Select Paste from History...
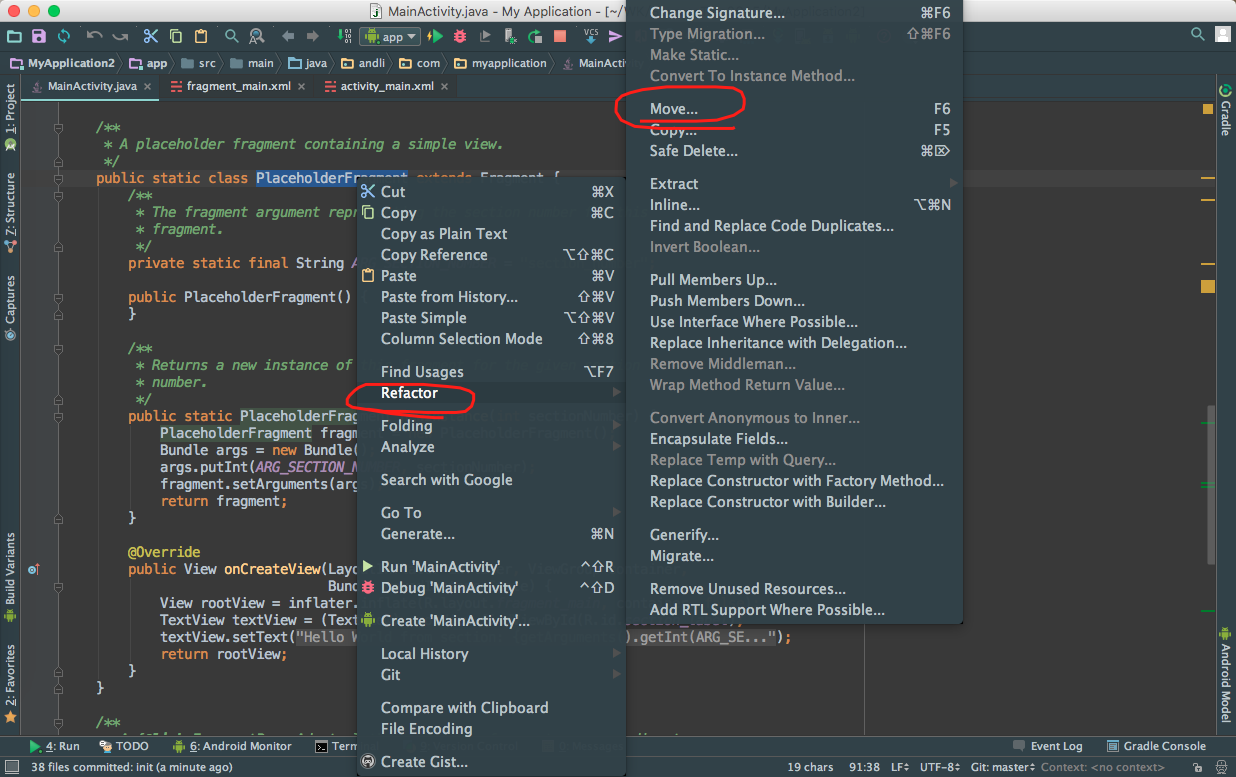The width and height of the screenshot is (1236, 777). tap(491, 297)
